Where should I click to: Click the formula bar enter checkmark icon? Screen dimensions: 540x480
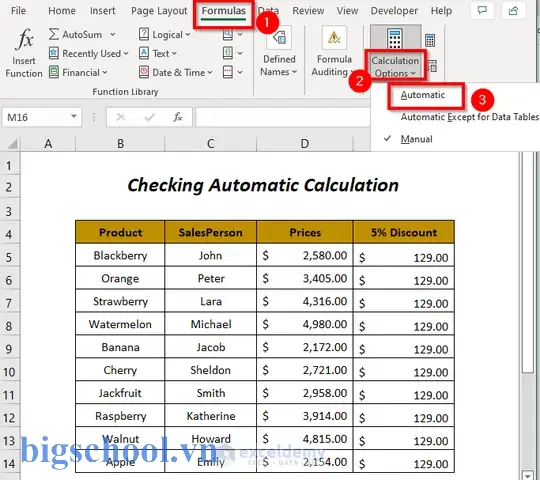pyautogui.click(x=149, y=117)
